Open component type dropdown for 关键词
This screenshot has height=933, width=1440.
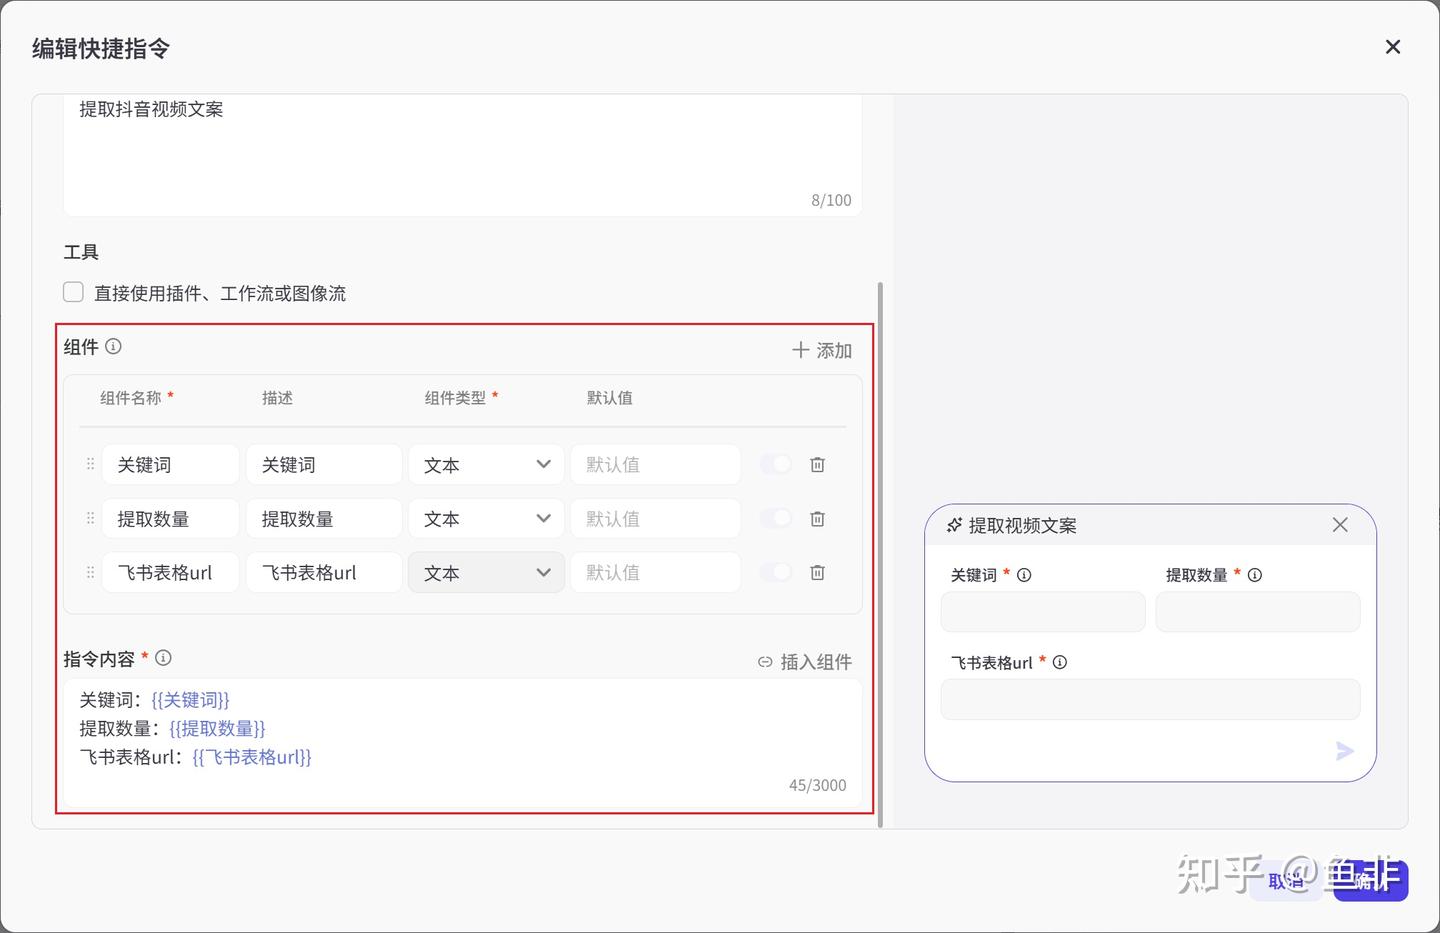pyautogui.click(x=486, y=465)
